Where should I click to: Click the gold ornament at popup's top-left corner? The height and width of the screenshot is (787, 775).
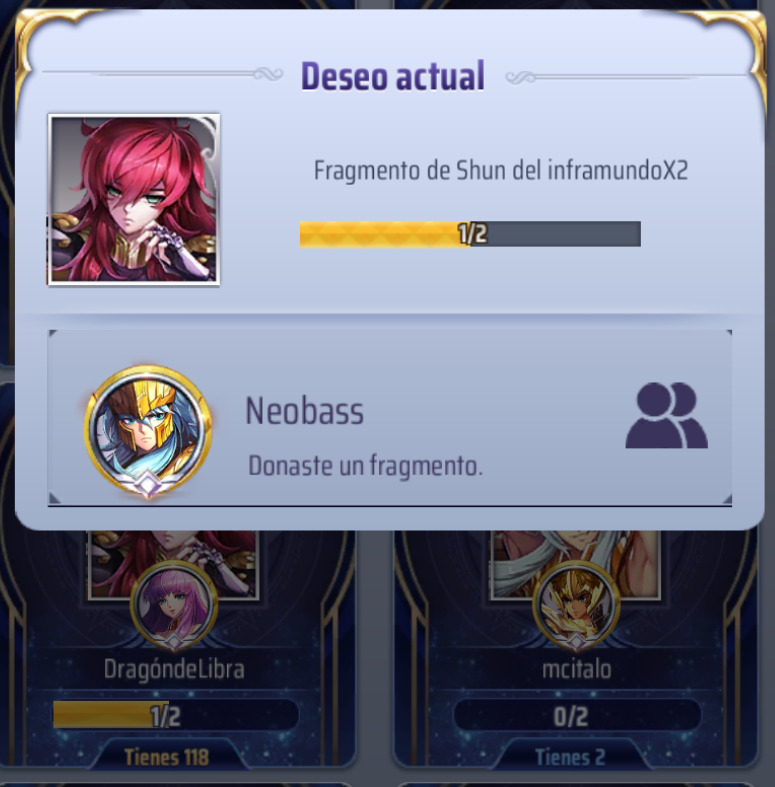(45, 35)
